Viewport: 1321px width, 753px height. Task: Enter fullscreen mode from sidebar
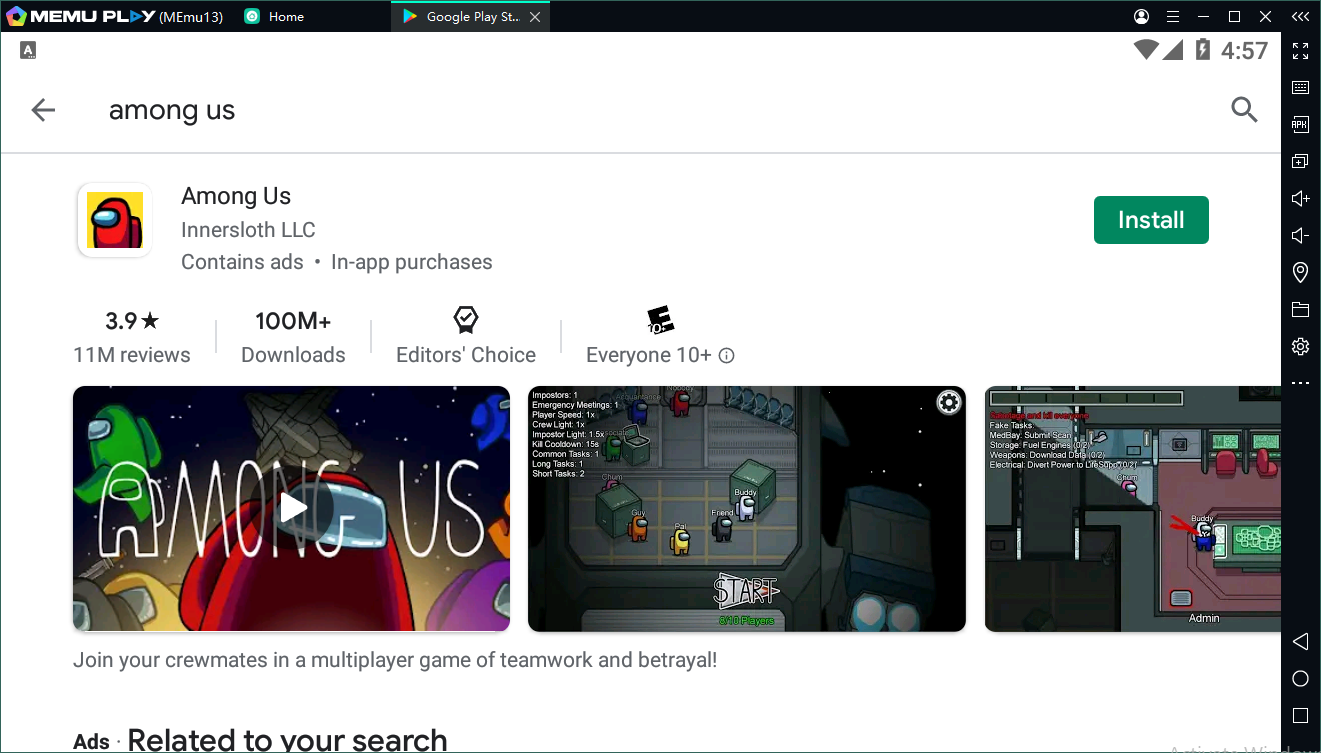(1300, 51)
